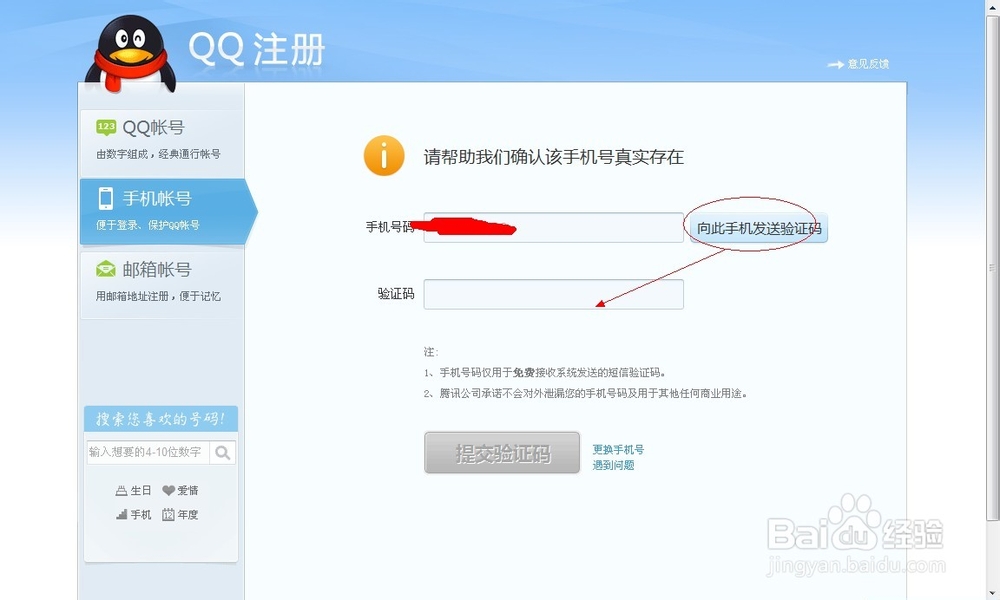This screenshot has width=1000, height=600.
Task: Select the 邮箱帐号 sidebar tab
Action: click(x=161, y=284)
